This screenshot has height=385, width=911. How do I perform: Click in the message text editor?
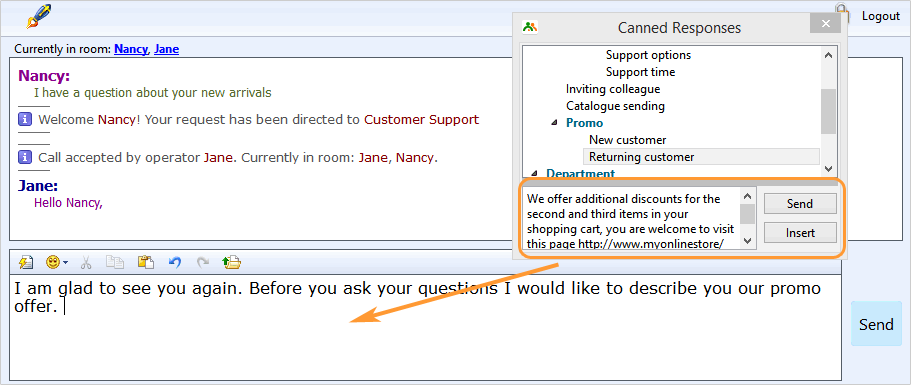click(x=425, y=328)
